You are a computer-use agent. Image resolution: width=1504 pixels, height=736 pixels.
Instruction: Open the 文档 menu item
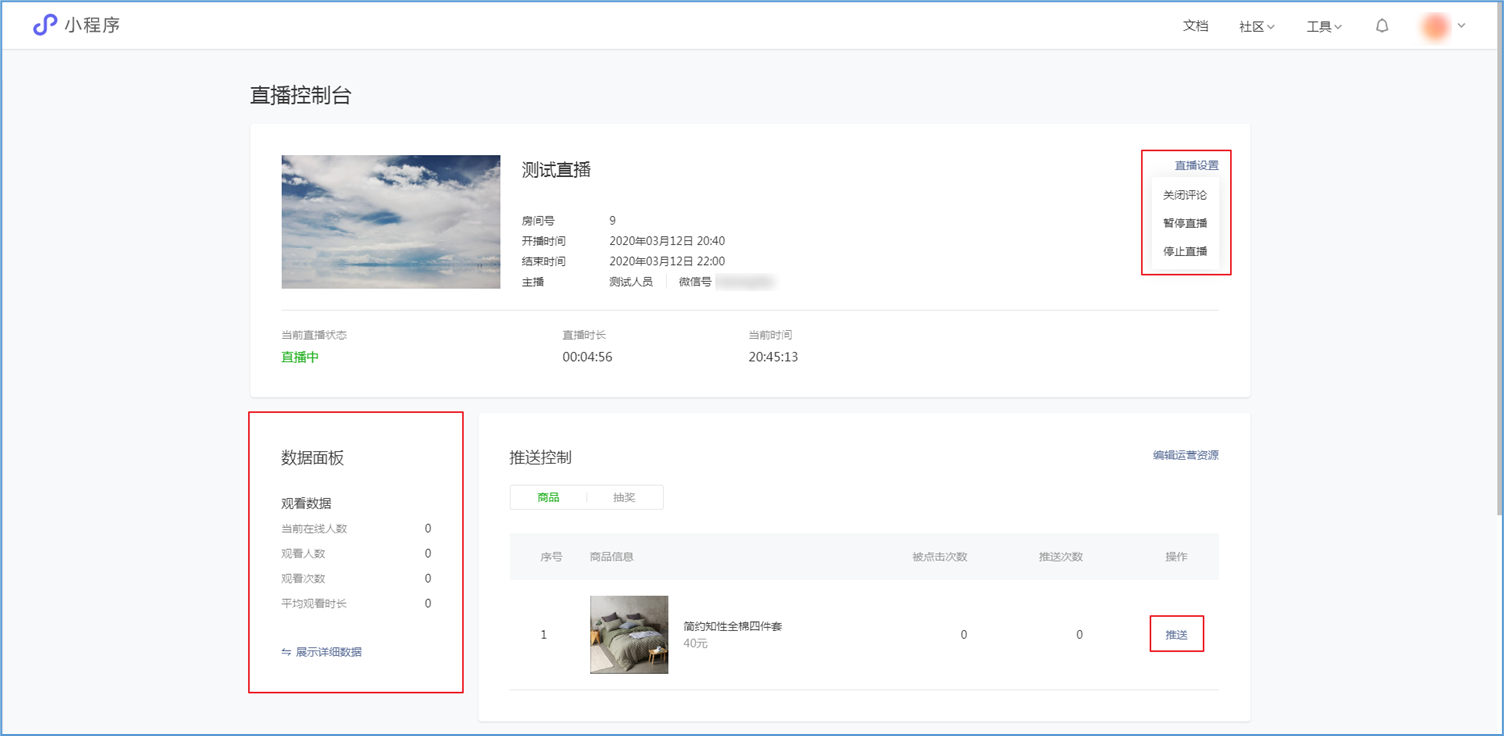1195,26
